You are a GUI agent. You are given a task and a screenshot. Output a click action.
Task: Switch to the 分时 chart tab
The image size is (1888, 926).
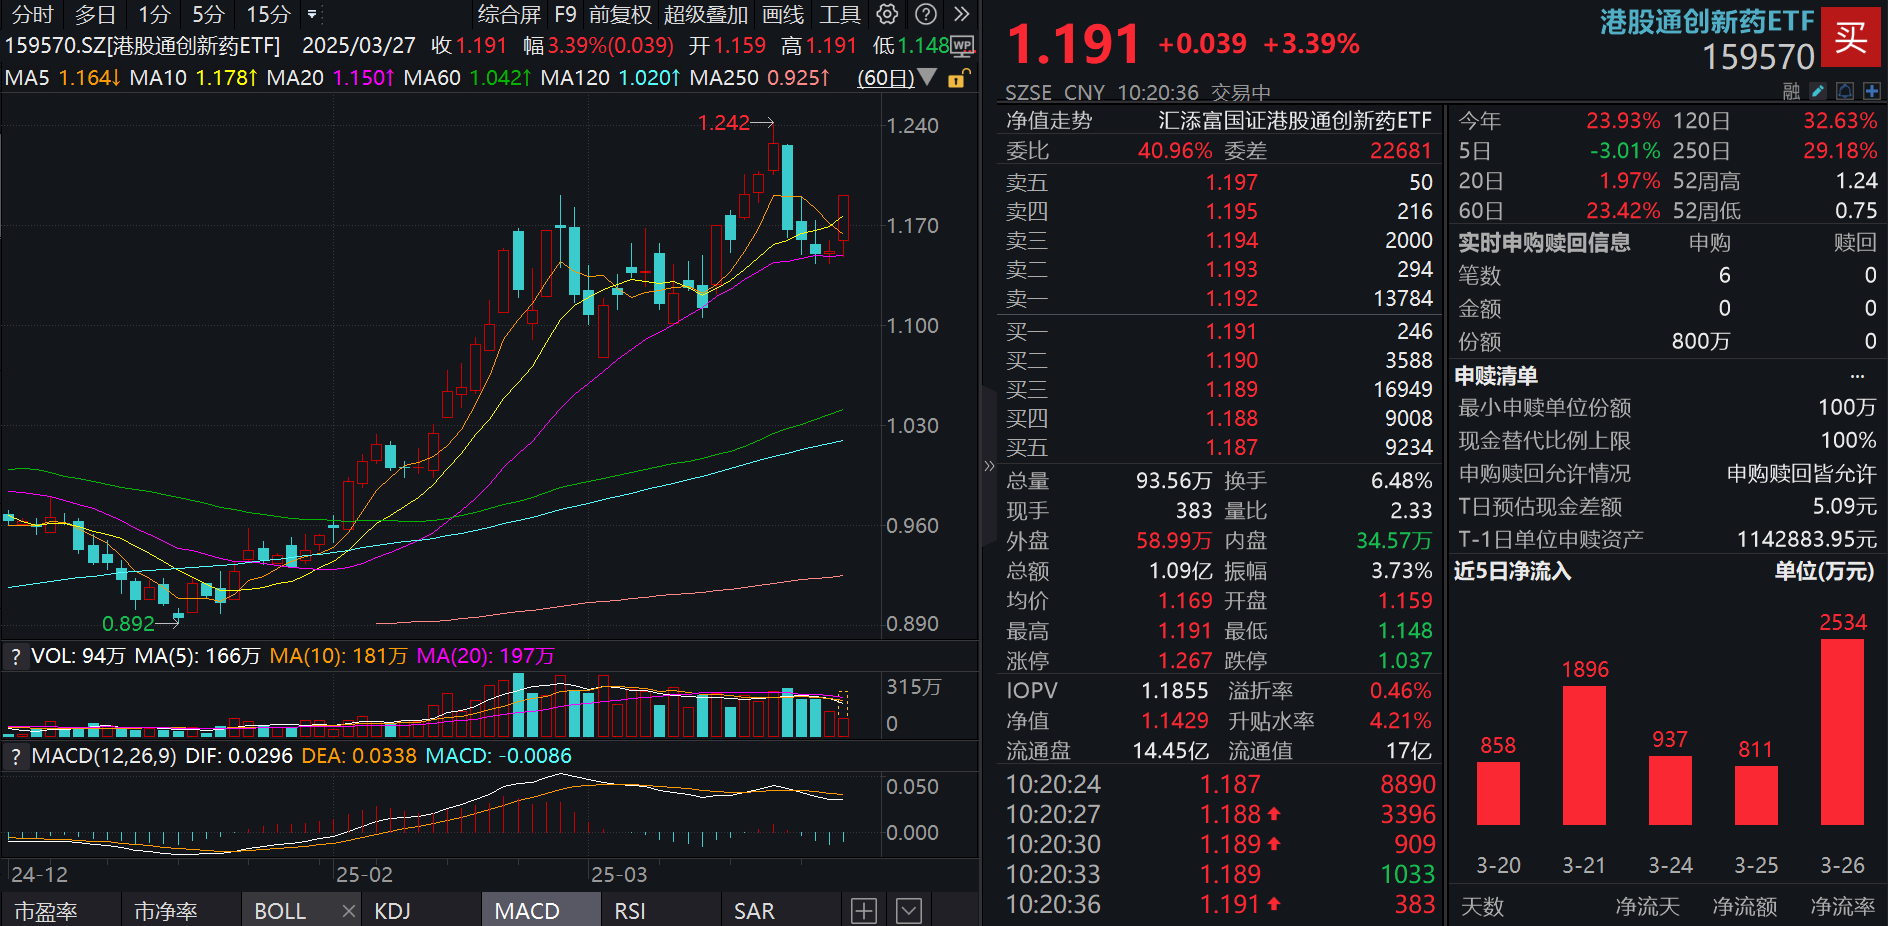(31, 14)
